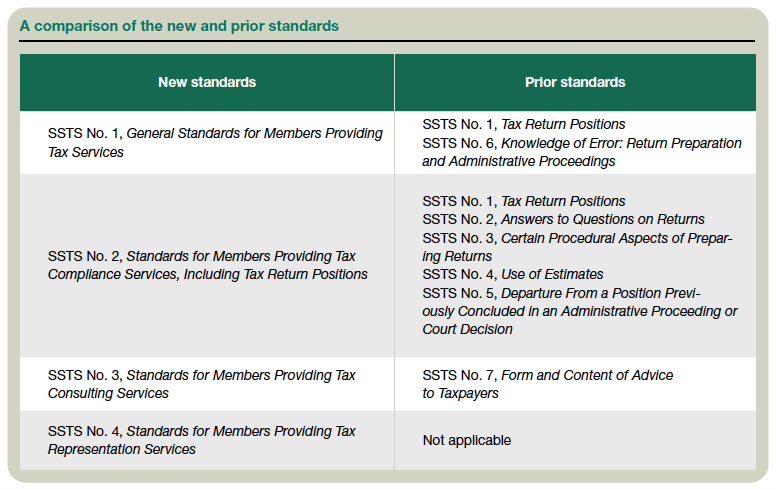This screenshot has width=776, height=490.
Task: Click "Tax Return Positions" in the second table row
Action: click(x=563, y=201)
